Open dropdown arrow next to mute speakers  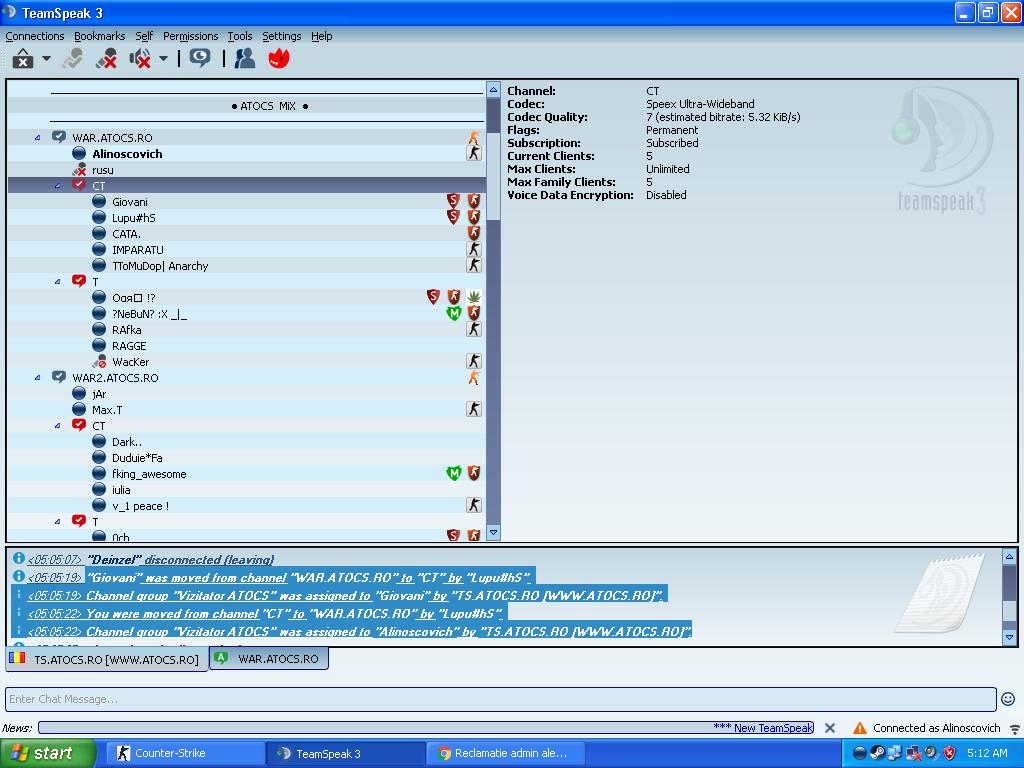(163, 58)
